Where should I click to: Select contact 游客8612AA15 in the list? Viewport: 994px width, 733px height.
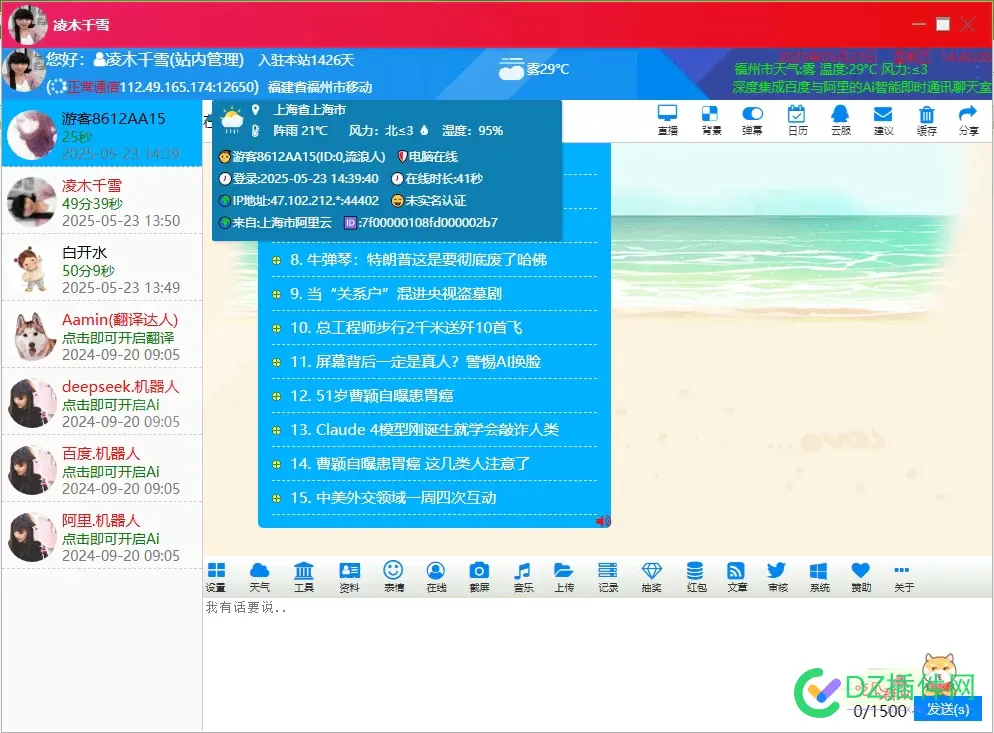pyautogui.click(x=101, y=134)
